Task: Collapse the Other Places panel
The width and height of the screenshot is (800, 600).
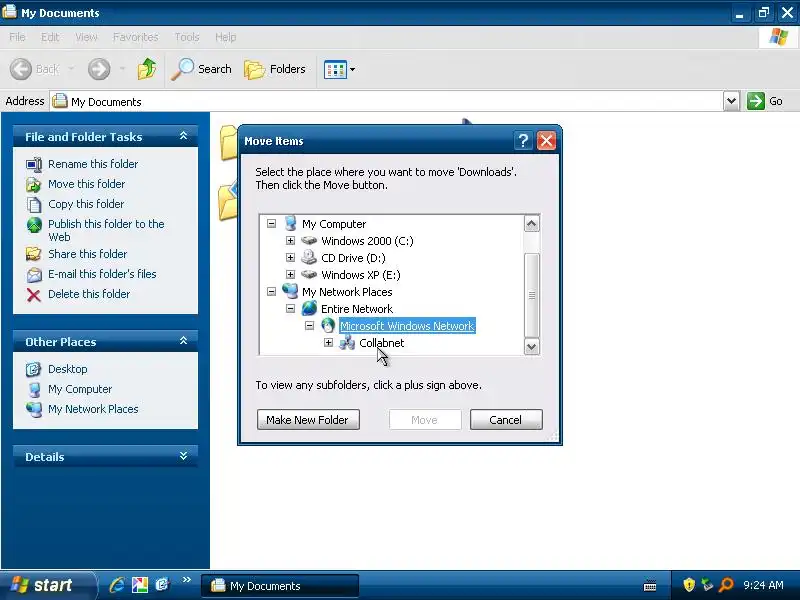Action: pyautogui.click(x=184, y=341)
